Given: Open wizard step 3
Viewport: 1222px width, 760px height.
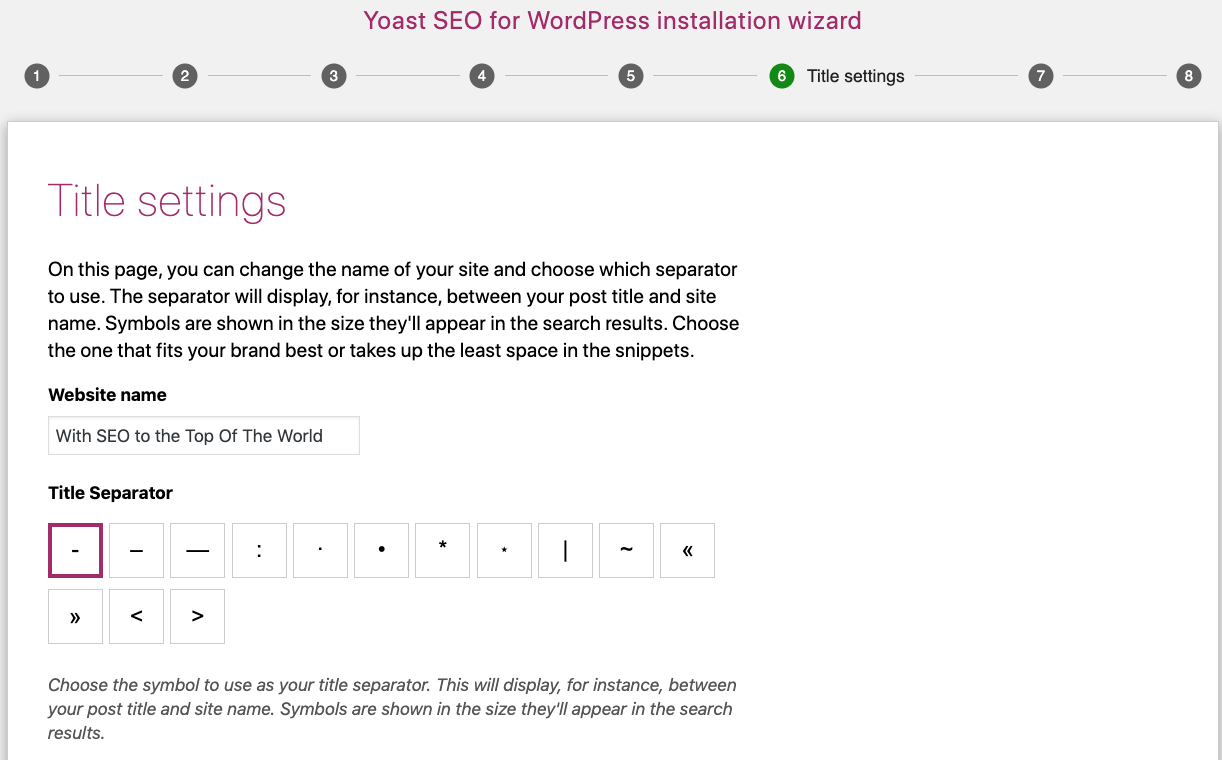Looking at the screenshot, I should tap(334, 76).
